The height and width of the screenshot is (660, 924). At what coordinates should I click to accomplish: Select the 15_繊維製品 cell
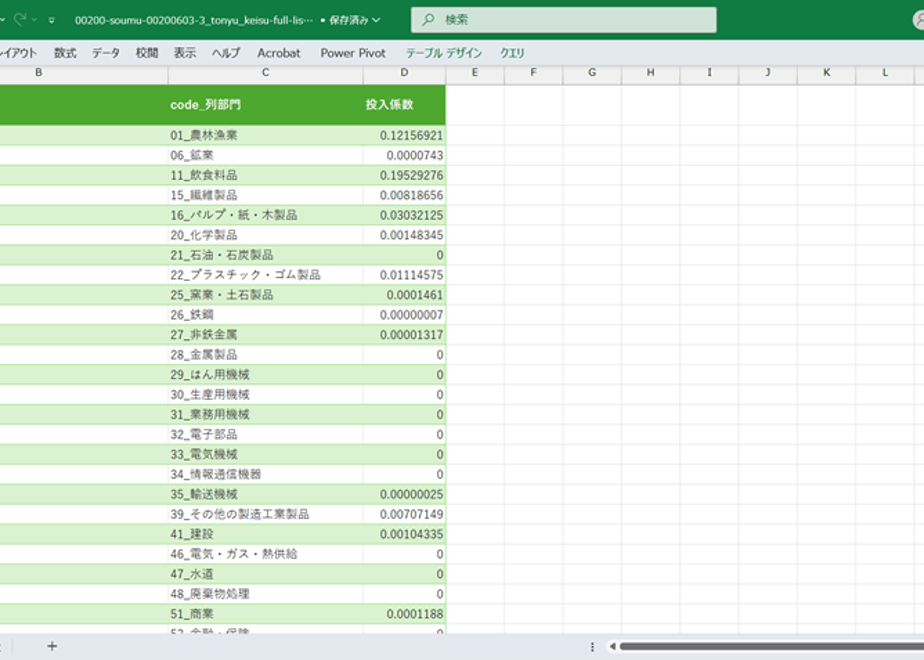click(x=265, y=195)
